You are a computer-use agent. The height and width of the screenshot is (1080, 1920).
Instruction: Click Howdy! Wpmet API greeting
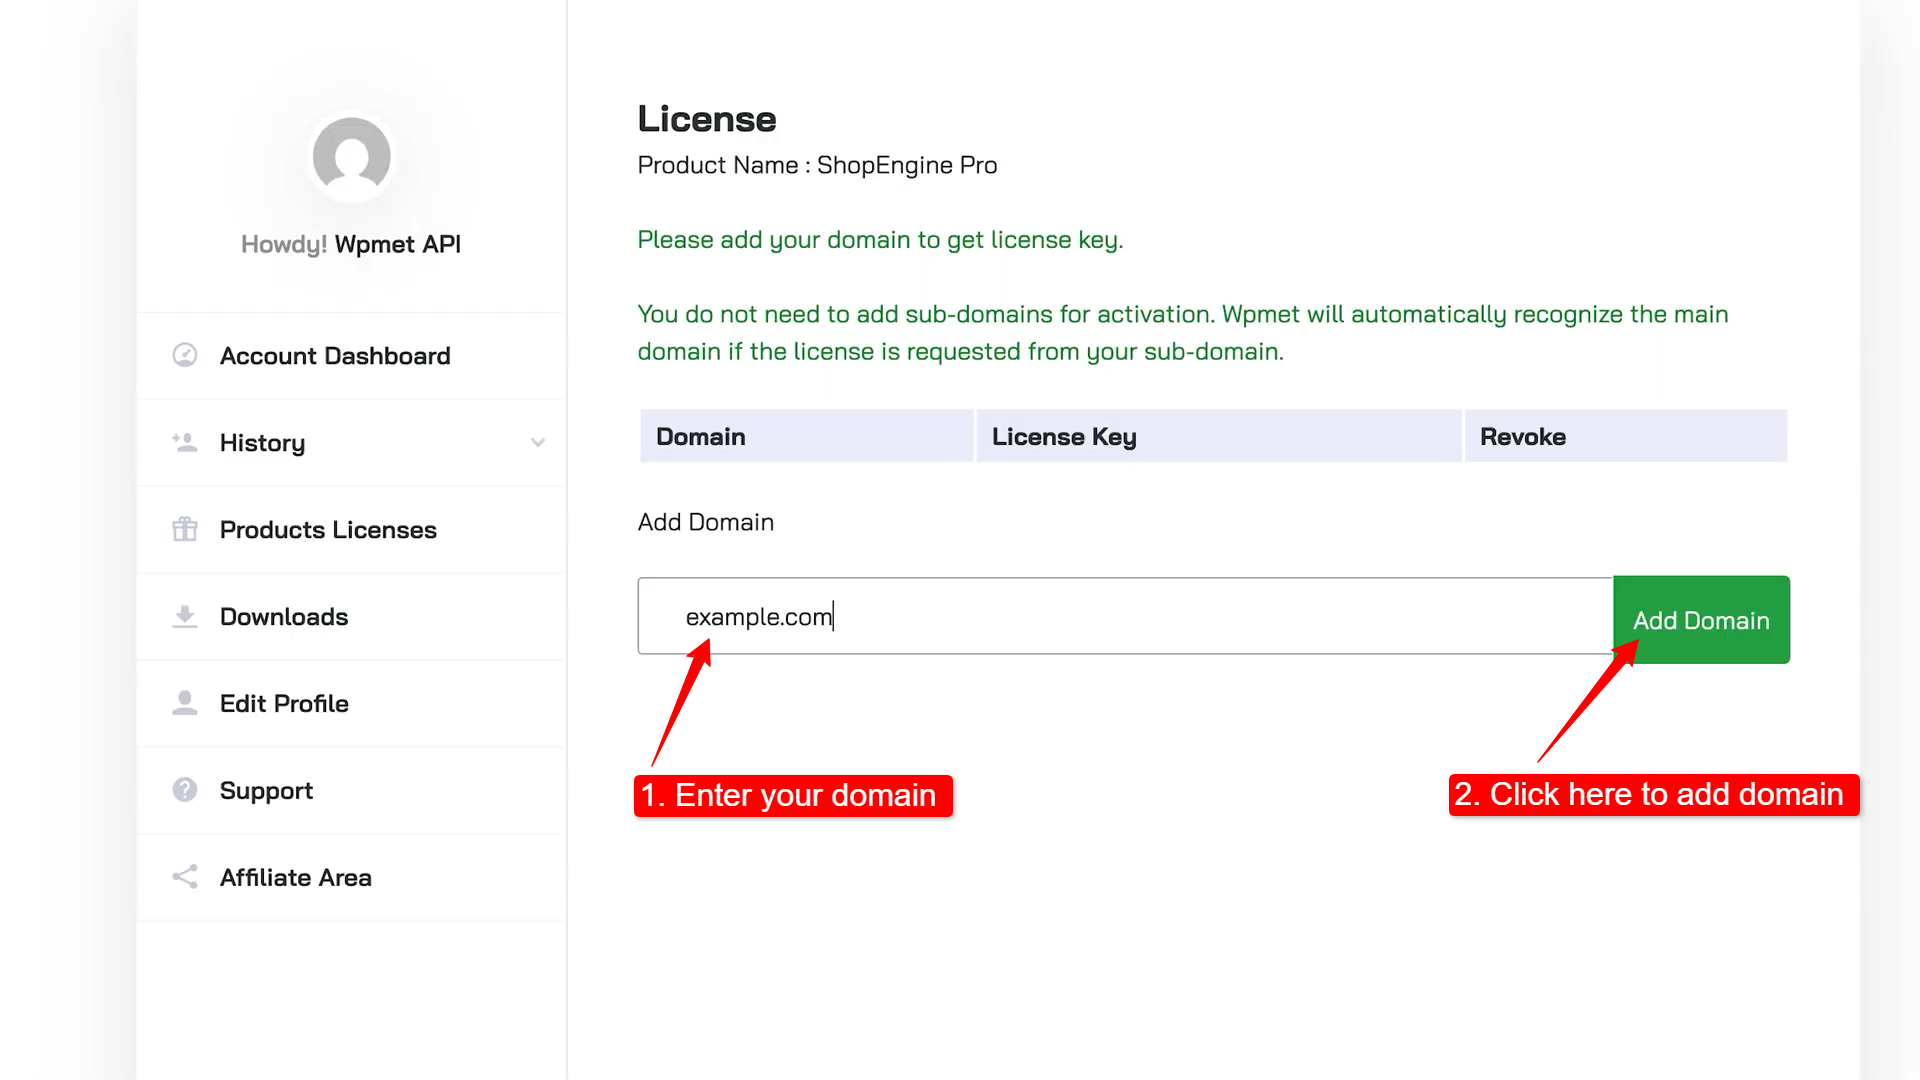[x=351, y=244]
